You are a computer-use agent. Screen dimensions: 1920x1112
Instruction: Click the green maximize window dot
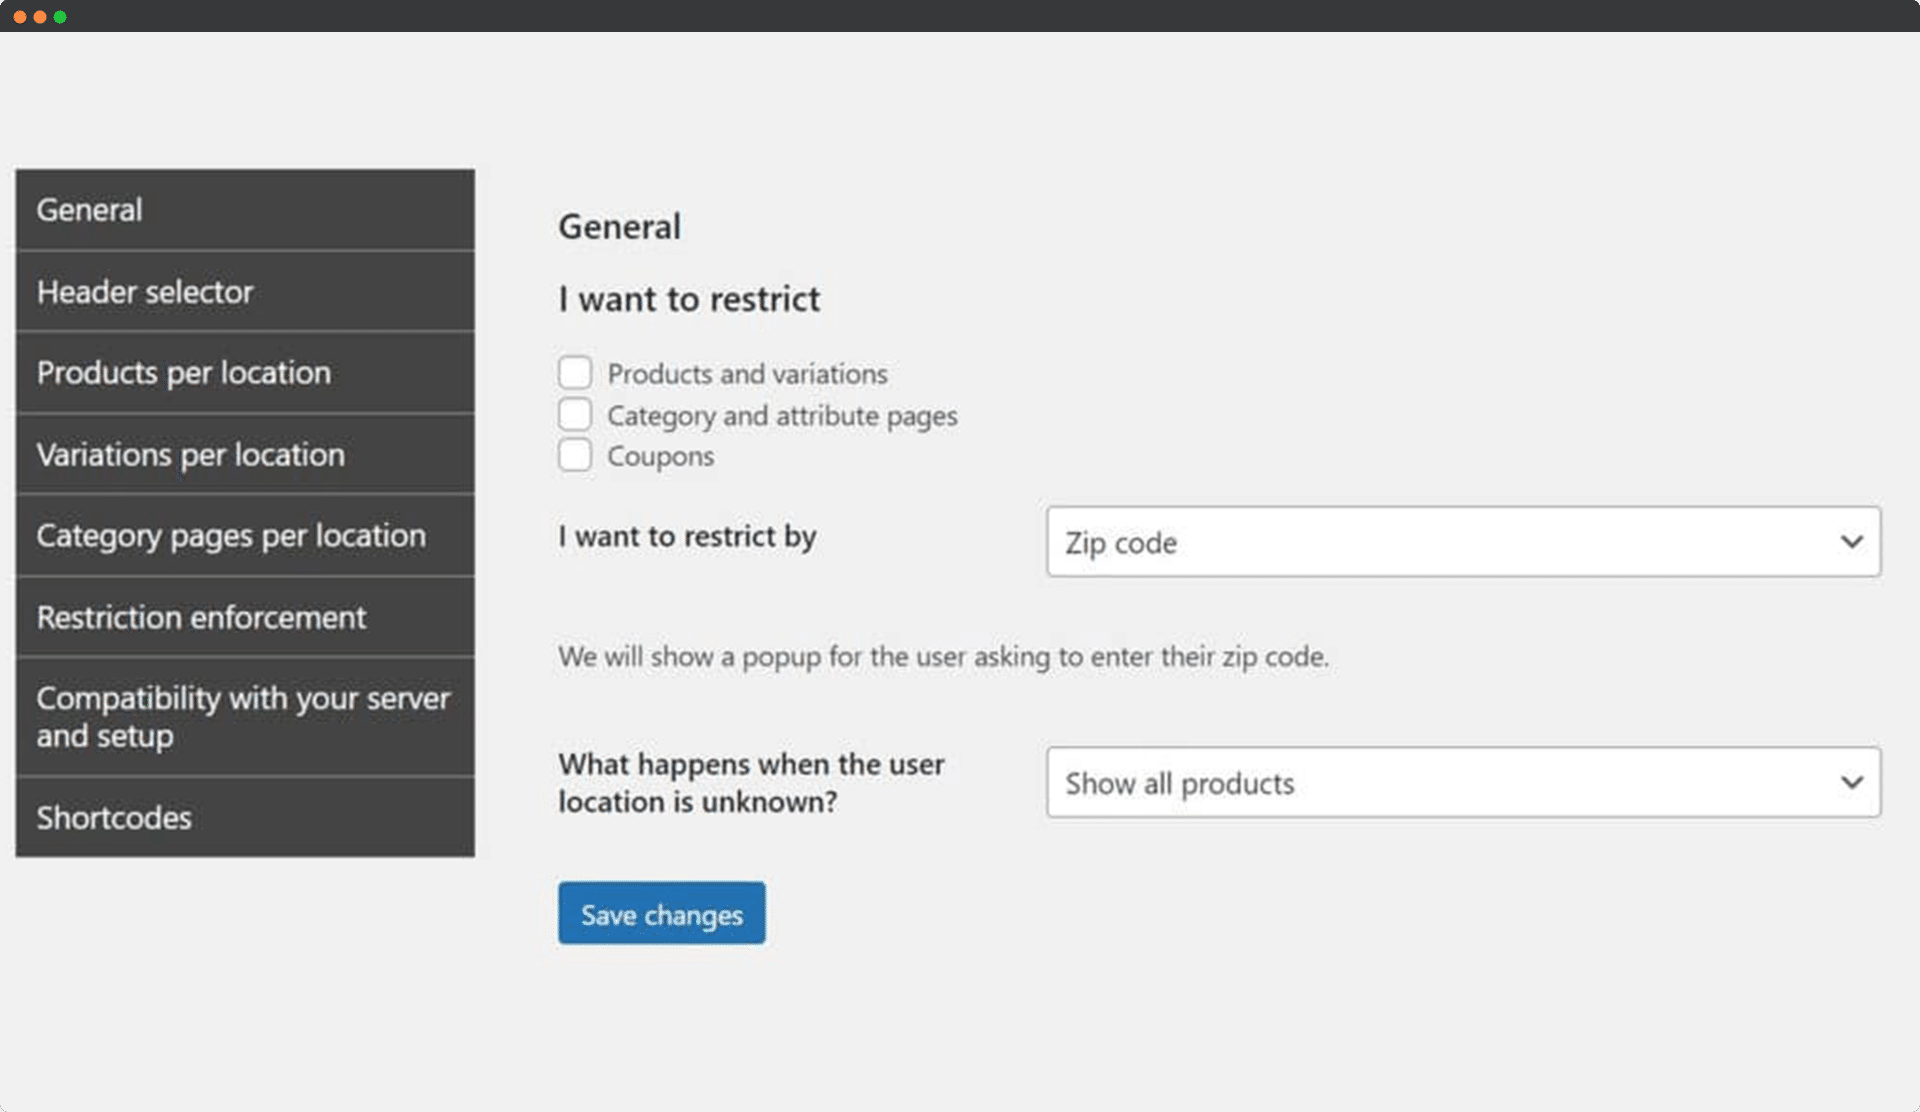point(60,17)
